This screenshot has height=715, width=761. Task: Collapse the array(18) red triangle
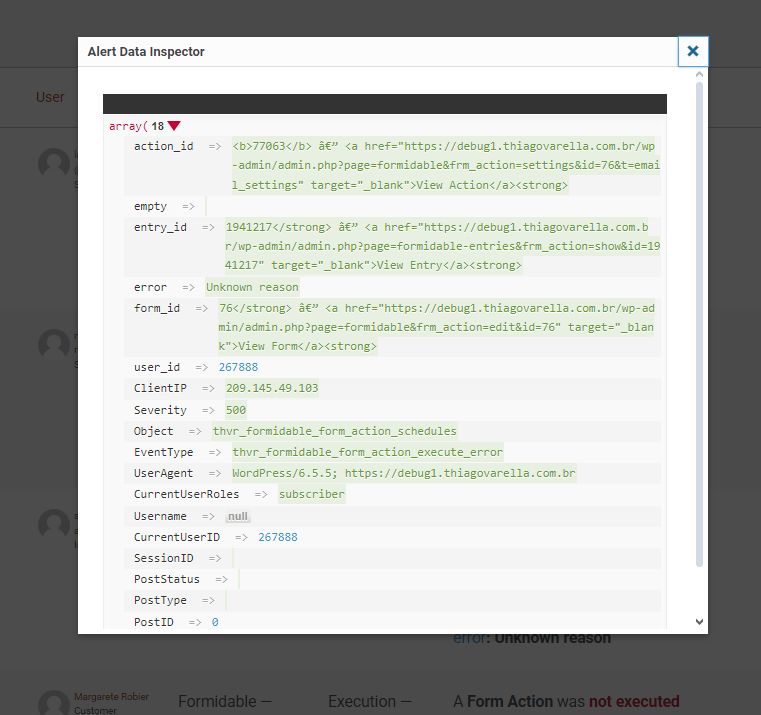pos(174,126)
